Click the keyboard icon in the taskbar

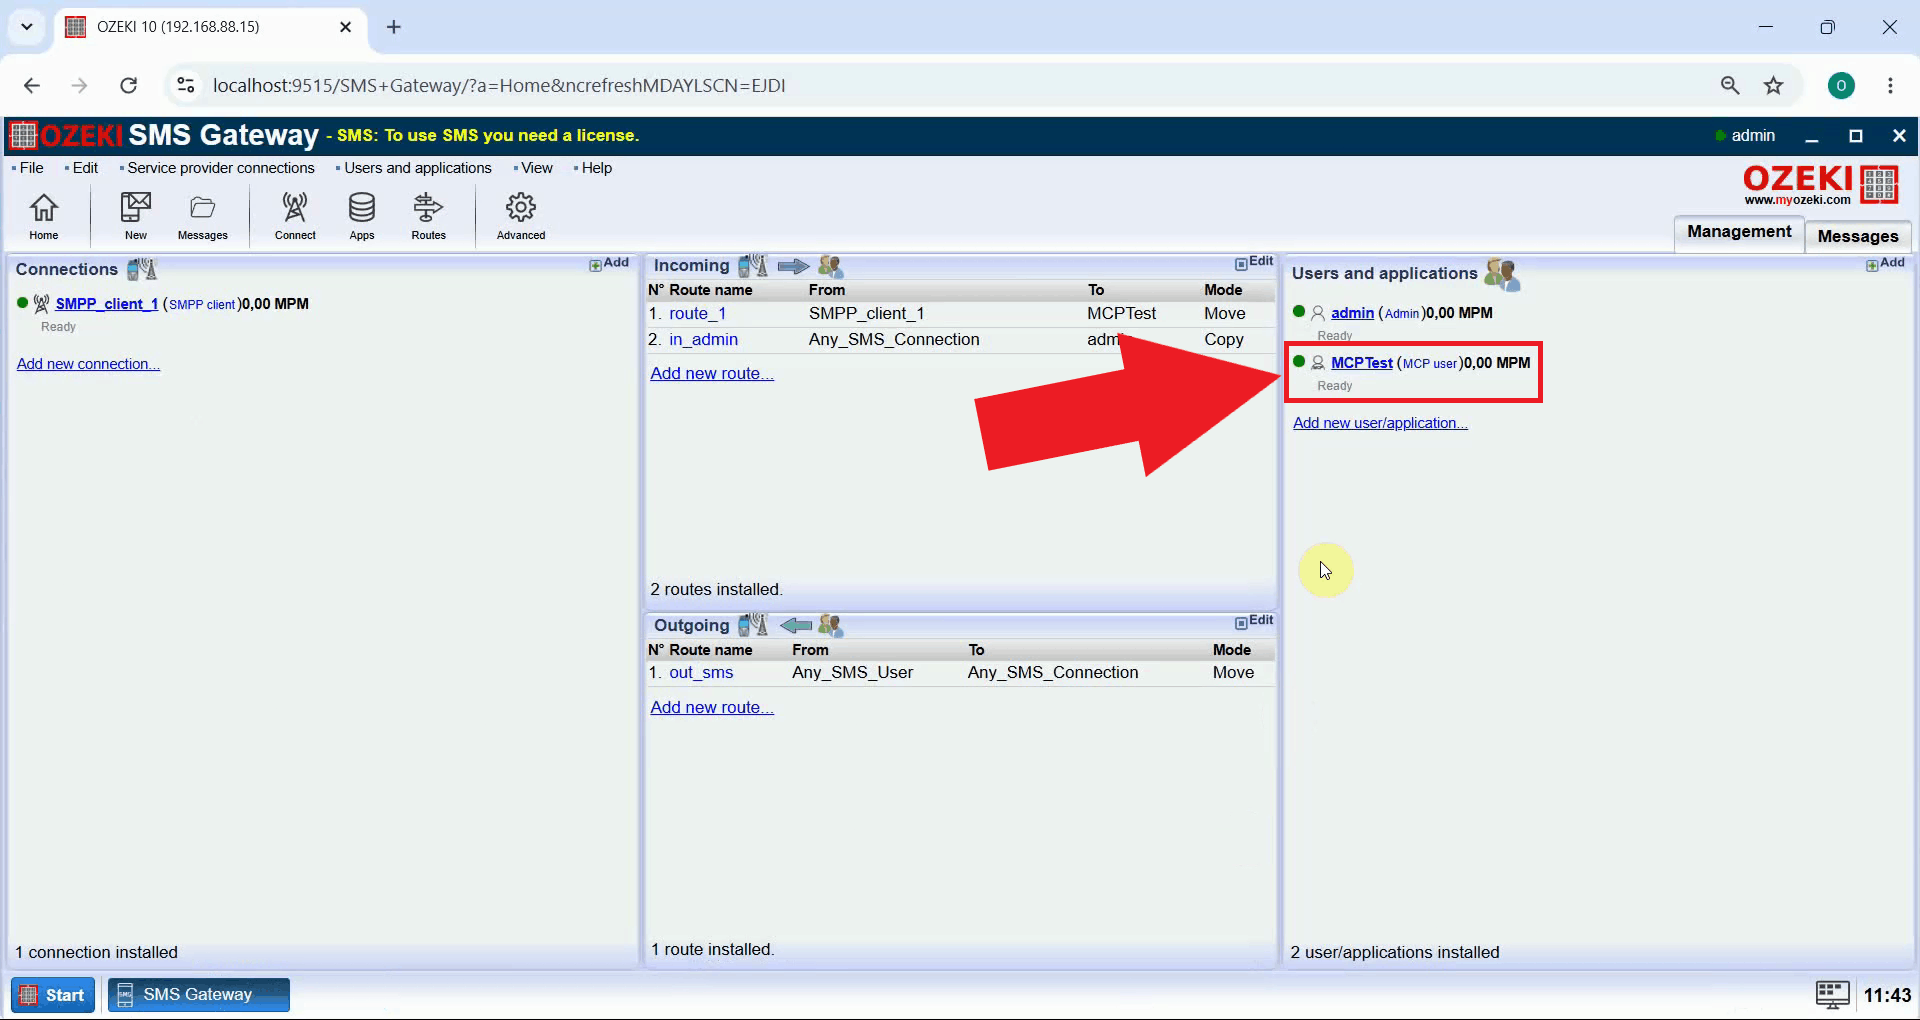pos(1832,994)
